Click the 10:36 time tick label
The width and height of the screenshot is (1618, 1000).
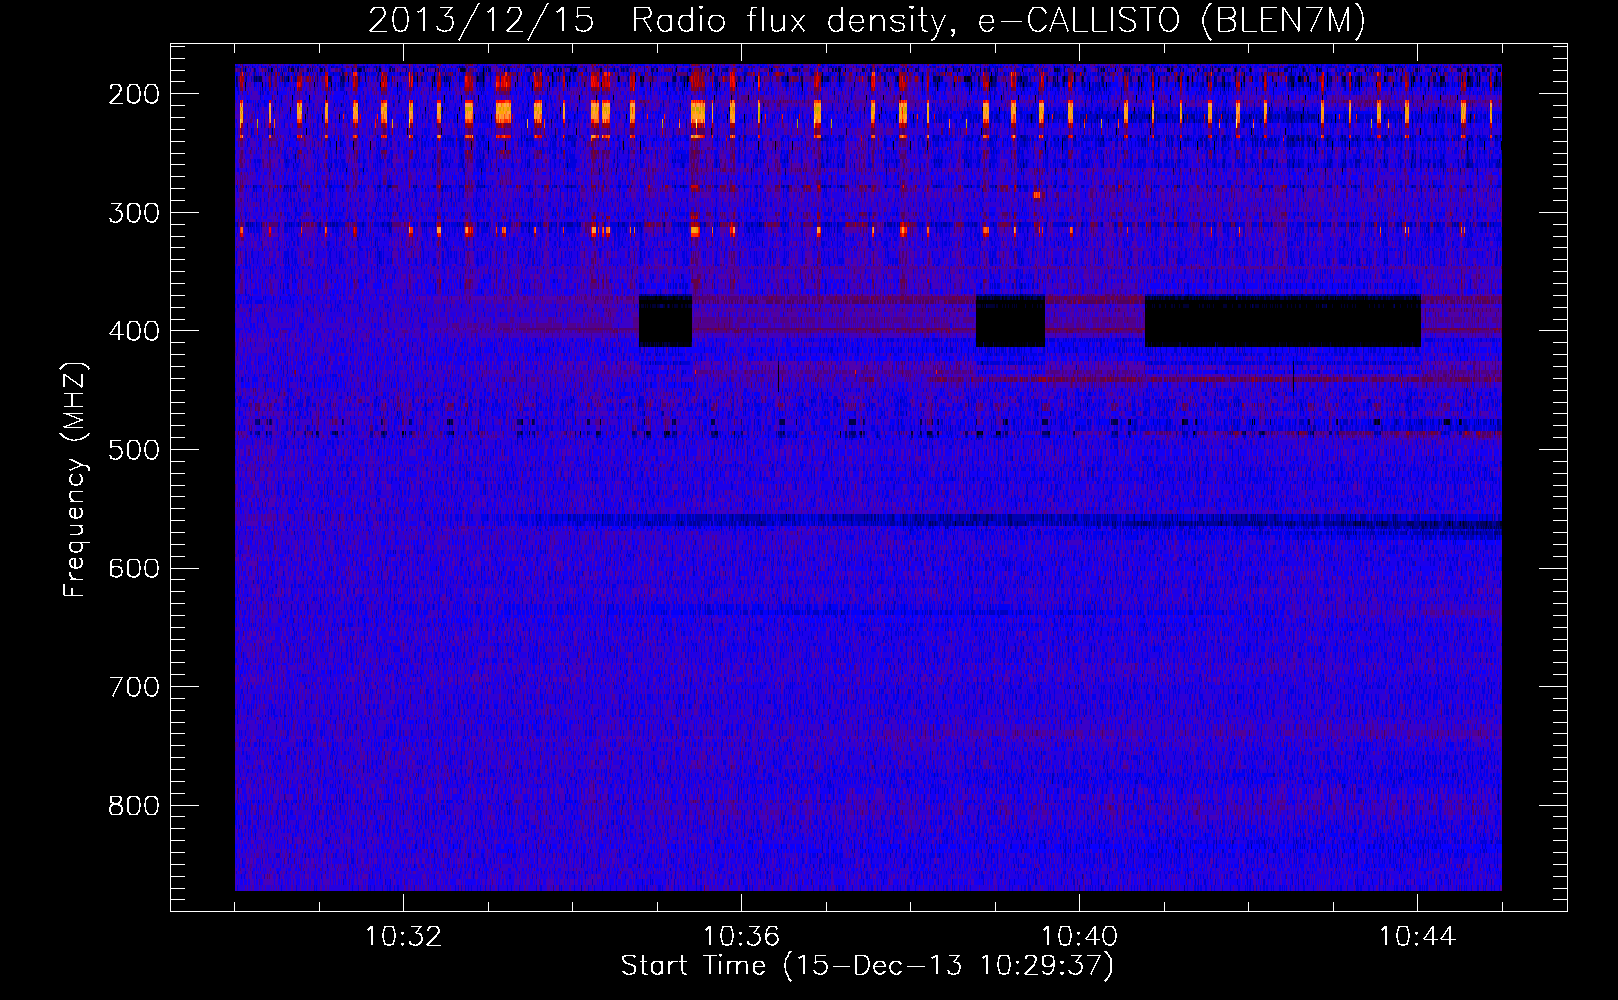(x=741, y=937)
